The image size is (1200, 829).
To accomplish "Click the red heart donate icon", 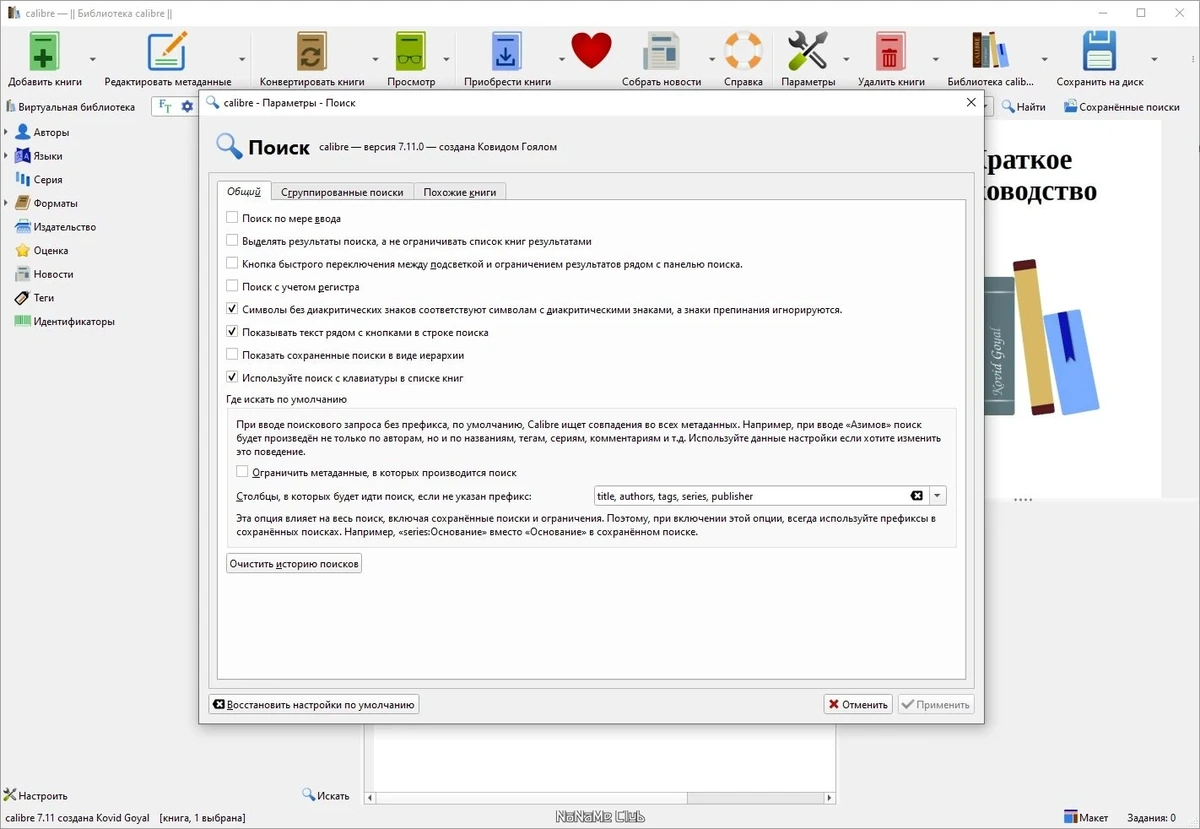I will click(x=591, y=49).
